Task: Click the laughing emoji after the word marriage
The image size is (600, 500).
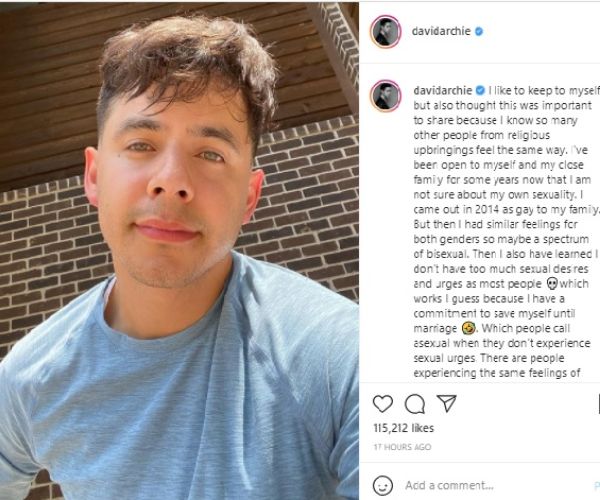Action: coord(468,328)
